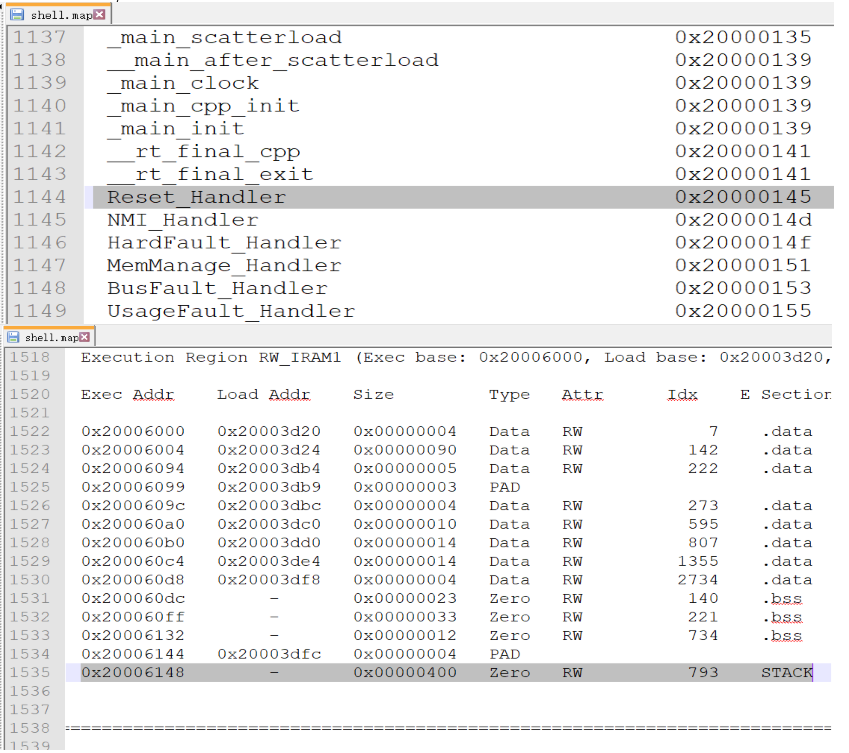The image size is (849, 753).
Task: Click the Size column header text
Action: coord(373,394)
